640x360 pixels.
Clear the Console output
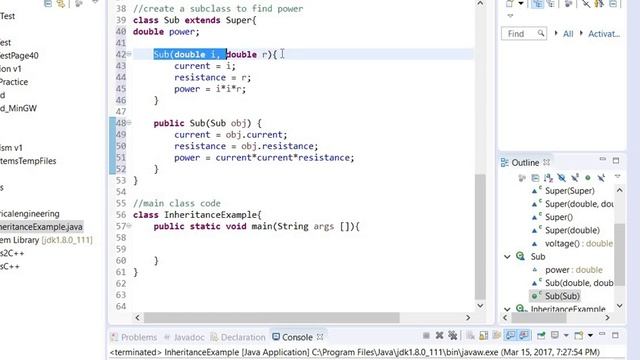[x=471, y=336]
